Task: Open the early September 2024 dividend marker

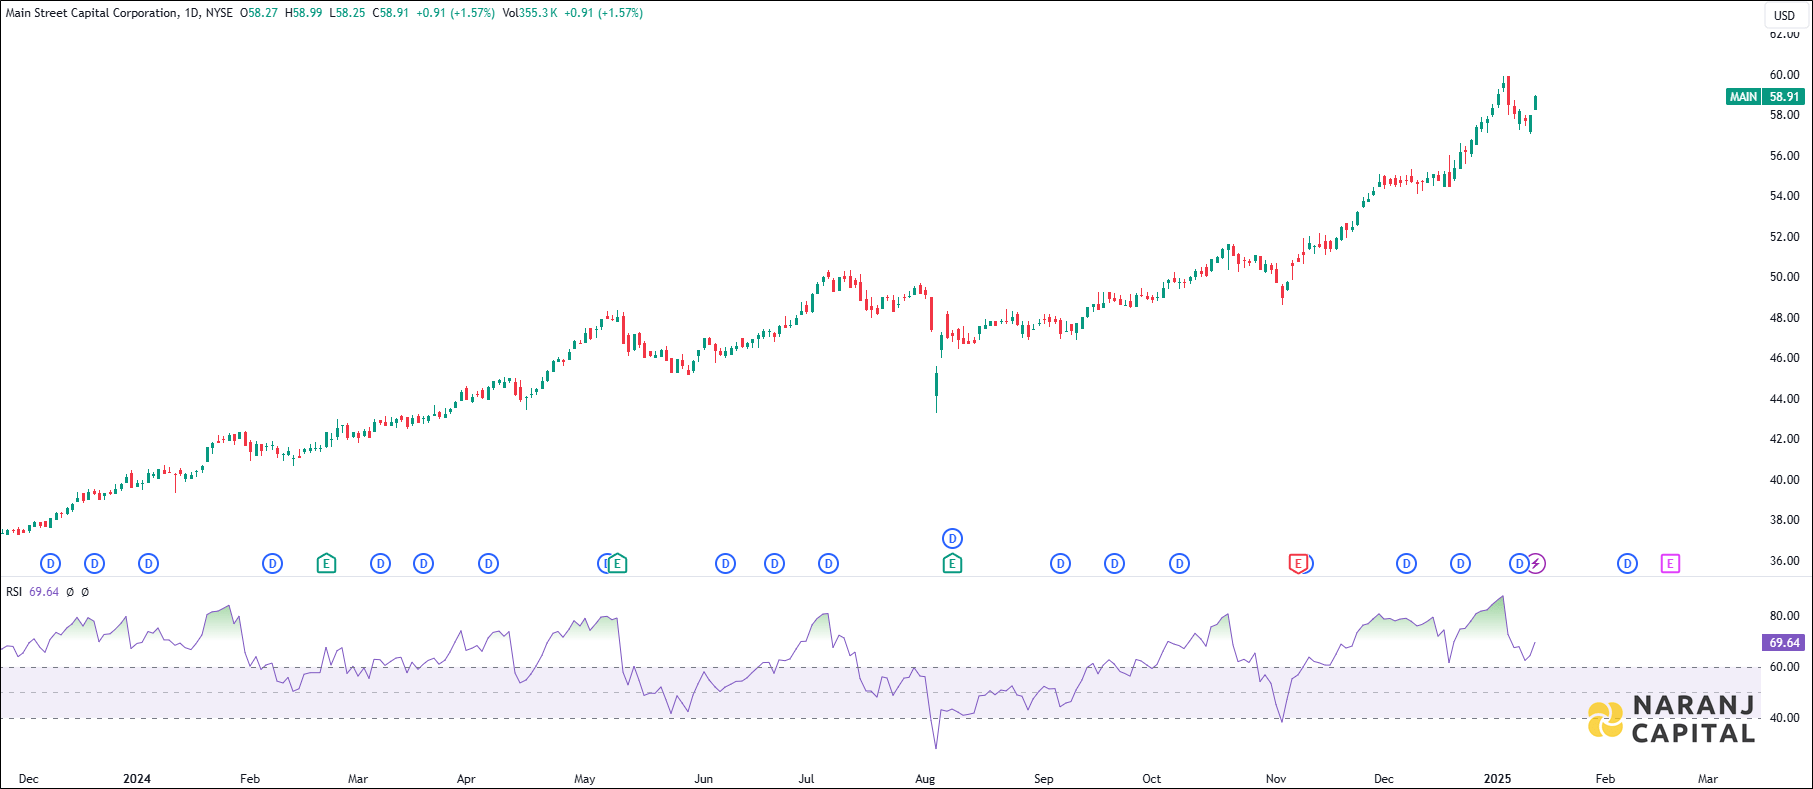Action: (x=1060, y=564)
